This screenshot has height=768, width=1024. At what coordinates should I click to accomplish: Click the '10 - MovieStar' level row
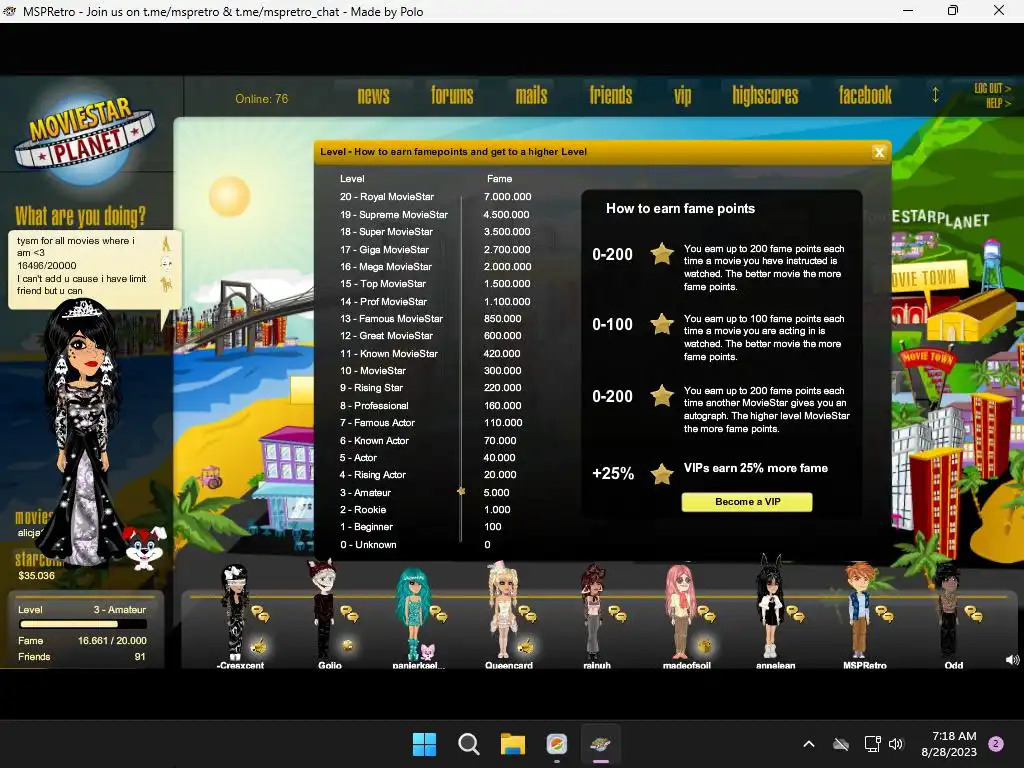point(372,370)
